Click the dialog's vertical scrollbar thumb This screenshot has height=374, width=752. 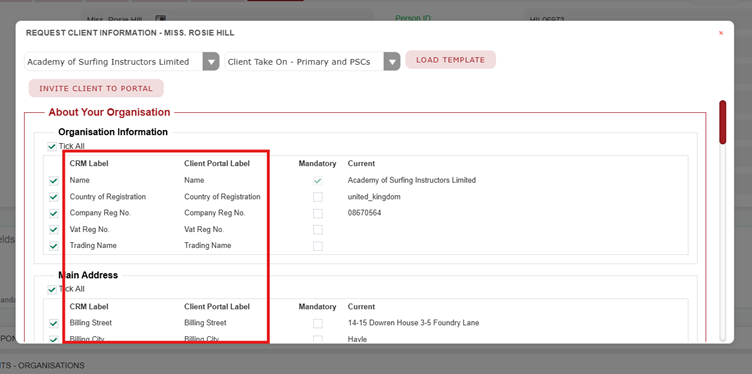tap(722, 122)
